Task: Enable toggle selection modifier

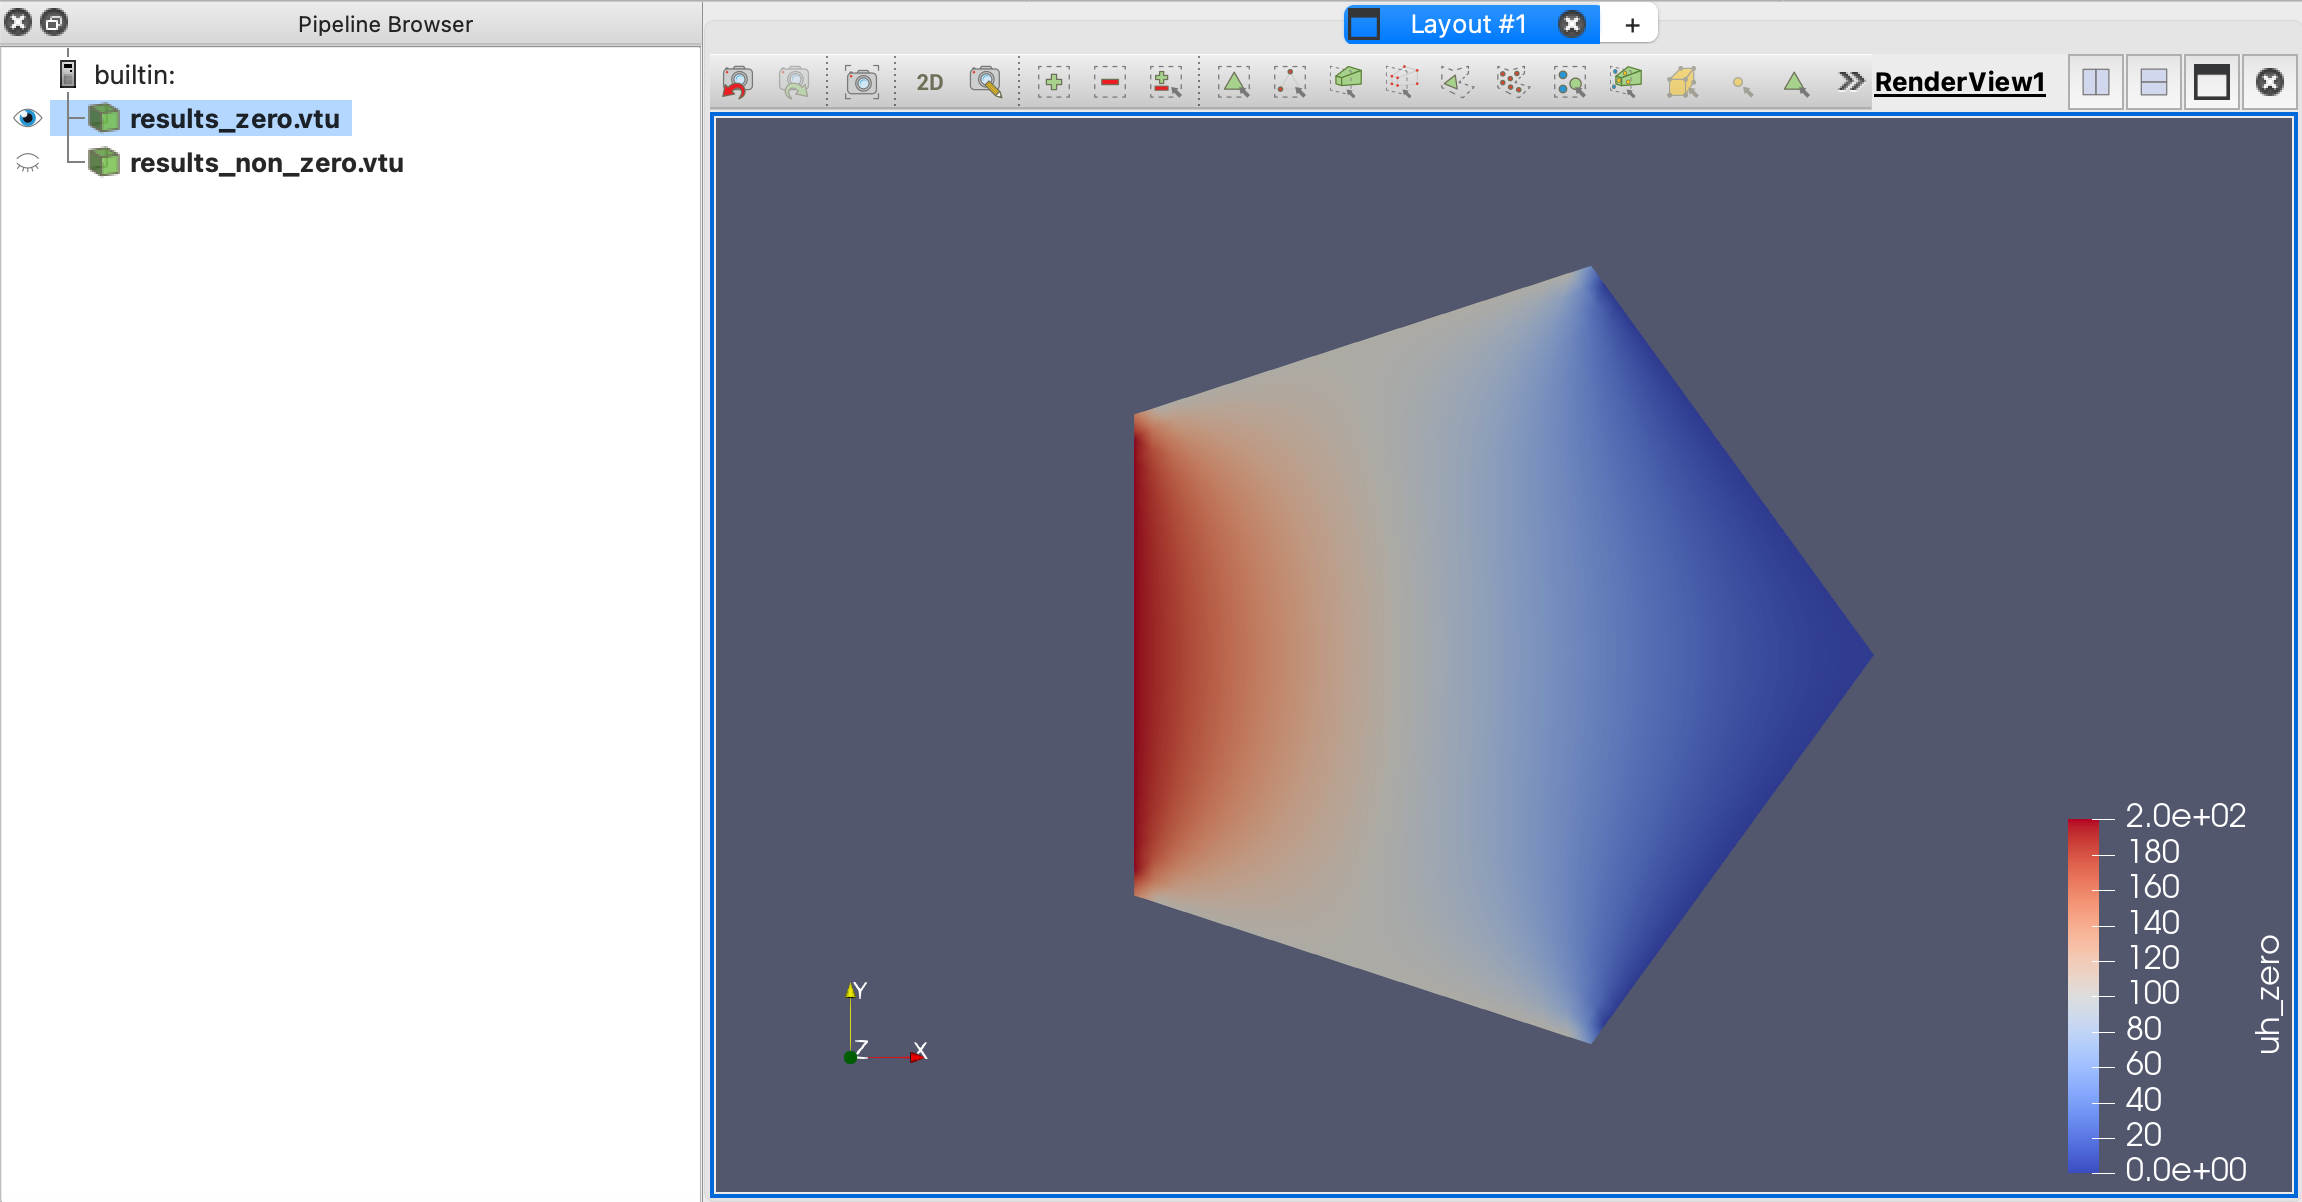Action: [1166, 82]
